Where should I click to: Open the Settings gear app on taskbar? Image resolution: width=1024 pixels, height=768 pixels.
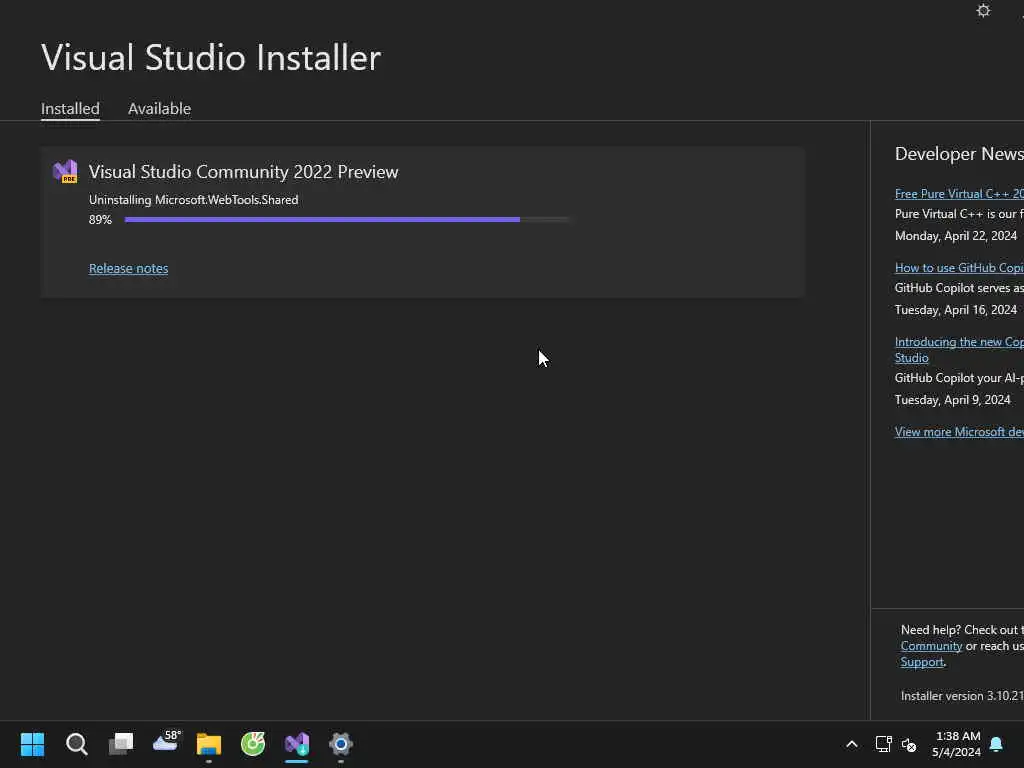(x=341, y=744)
